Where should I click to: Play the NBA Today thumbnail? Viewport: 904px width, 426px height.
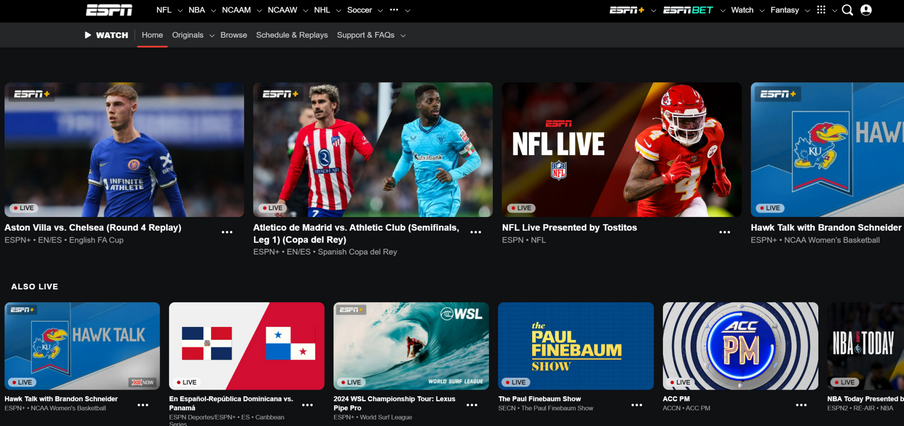pos(865,346)
